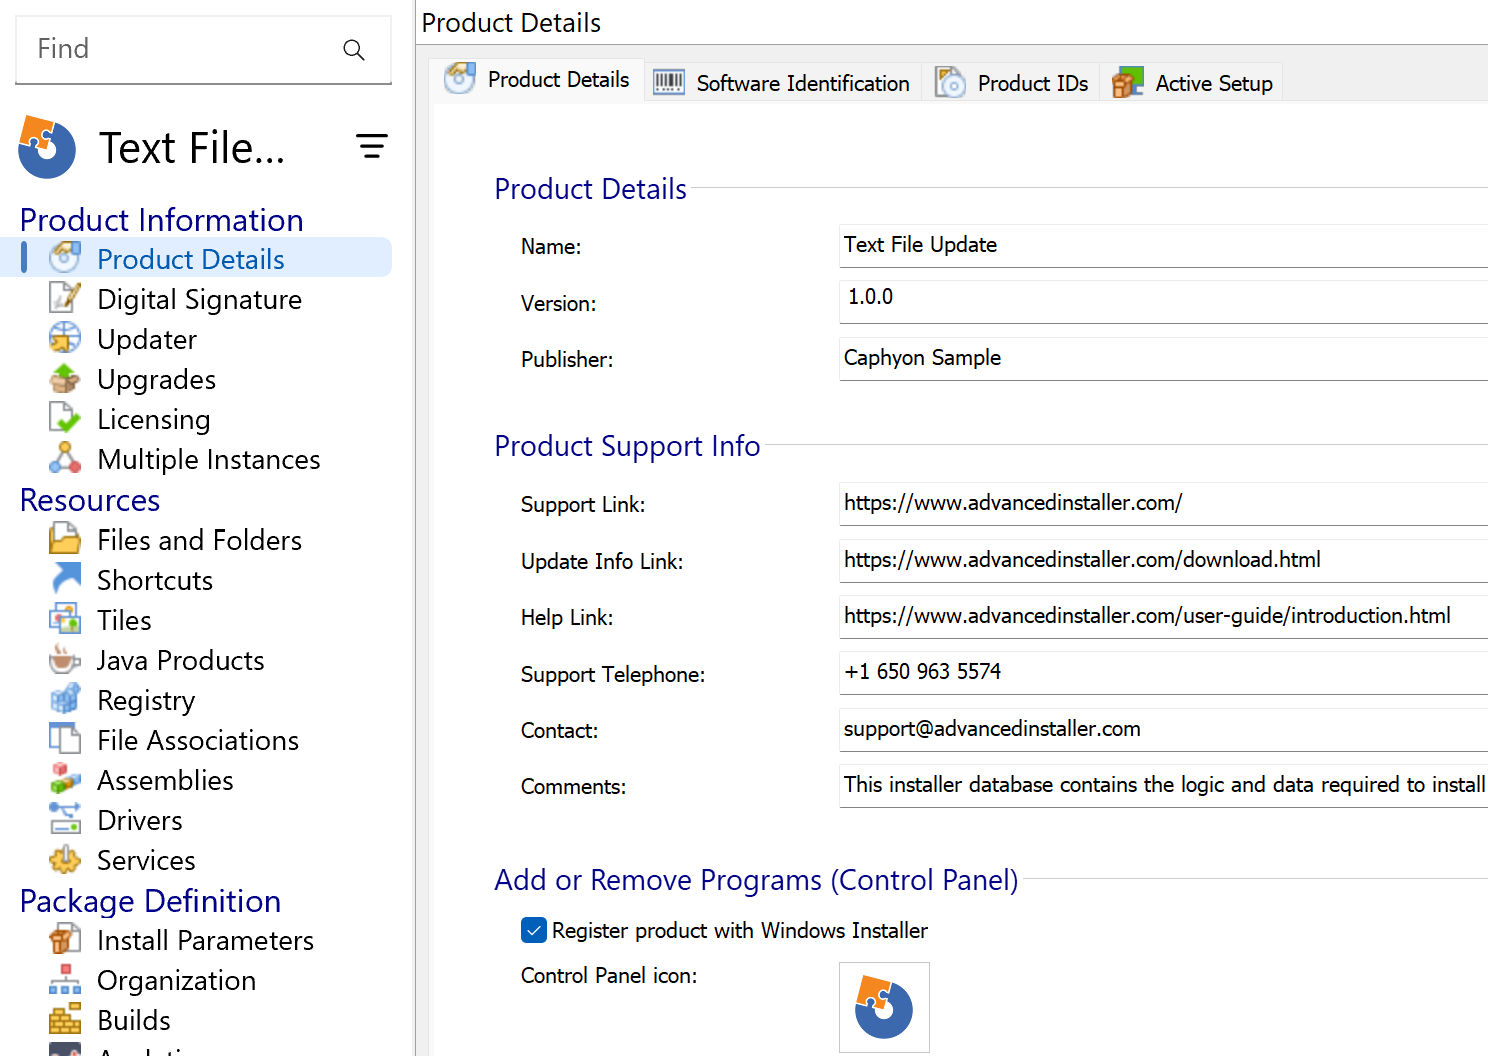The image size is (1488, 1056).
Task: Select Install Parameters in sidebar
Action: pyautogui.click(x=205, y=940)
